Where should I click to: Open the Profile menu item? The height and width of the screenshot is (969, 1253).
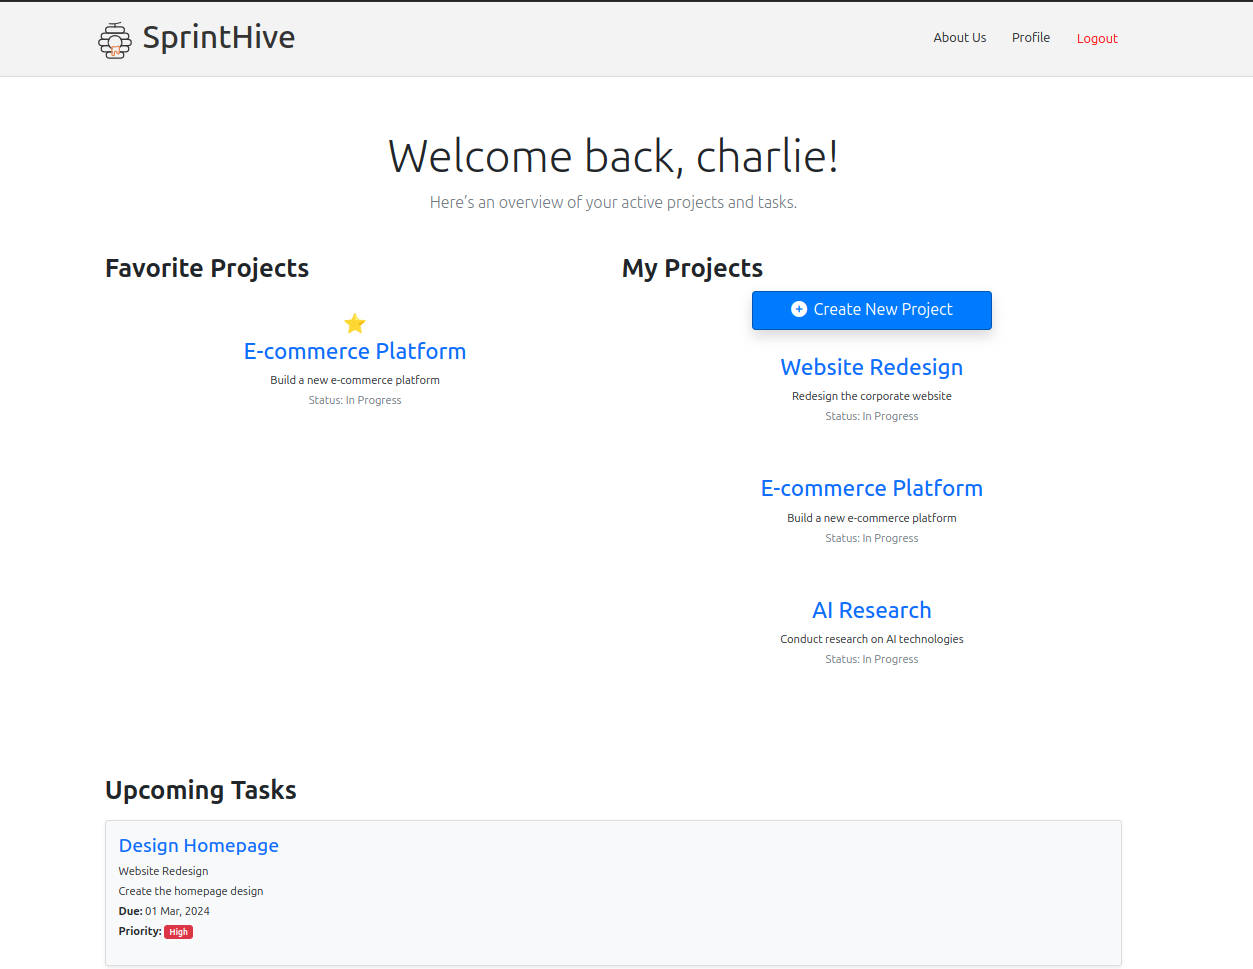[1030, 37]
